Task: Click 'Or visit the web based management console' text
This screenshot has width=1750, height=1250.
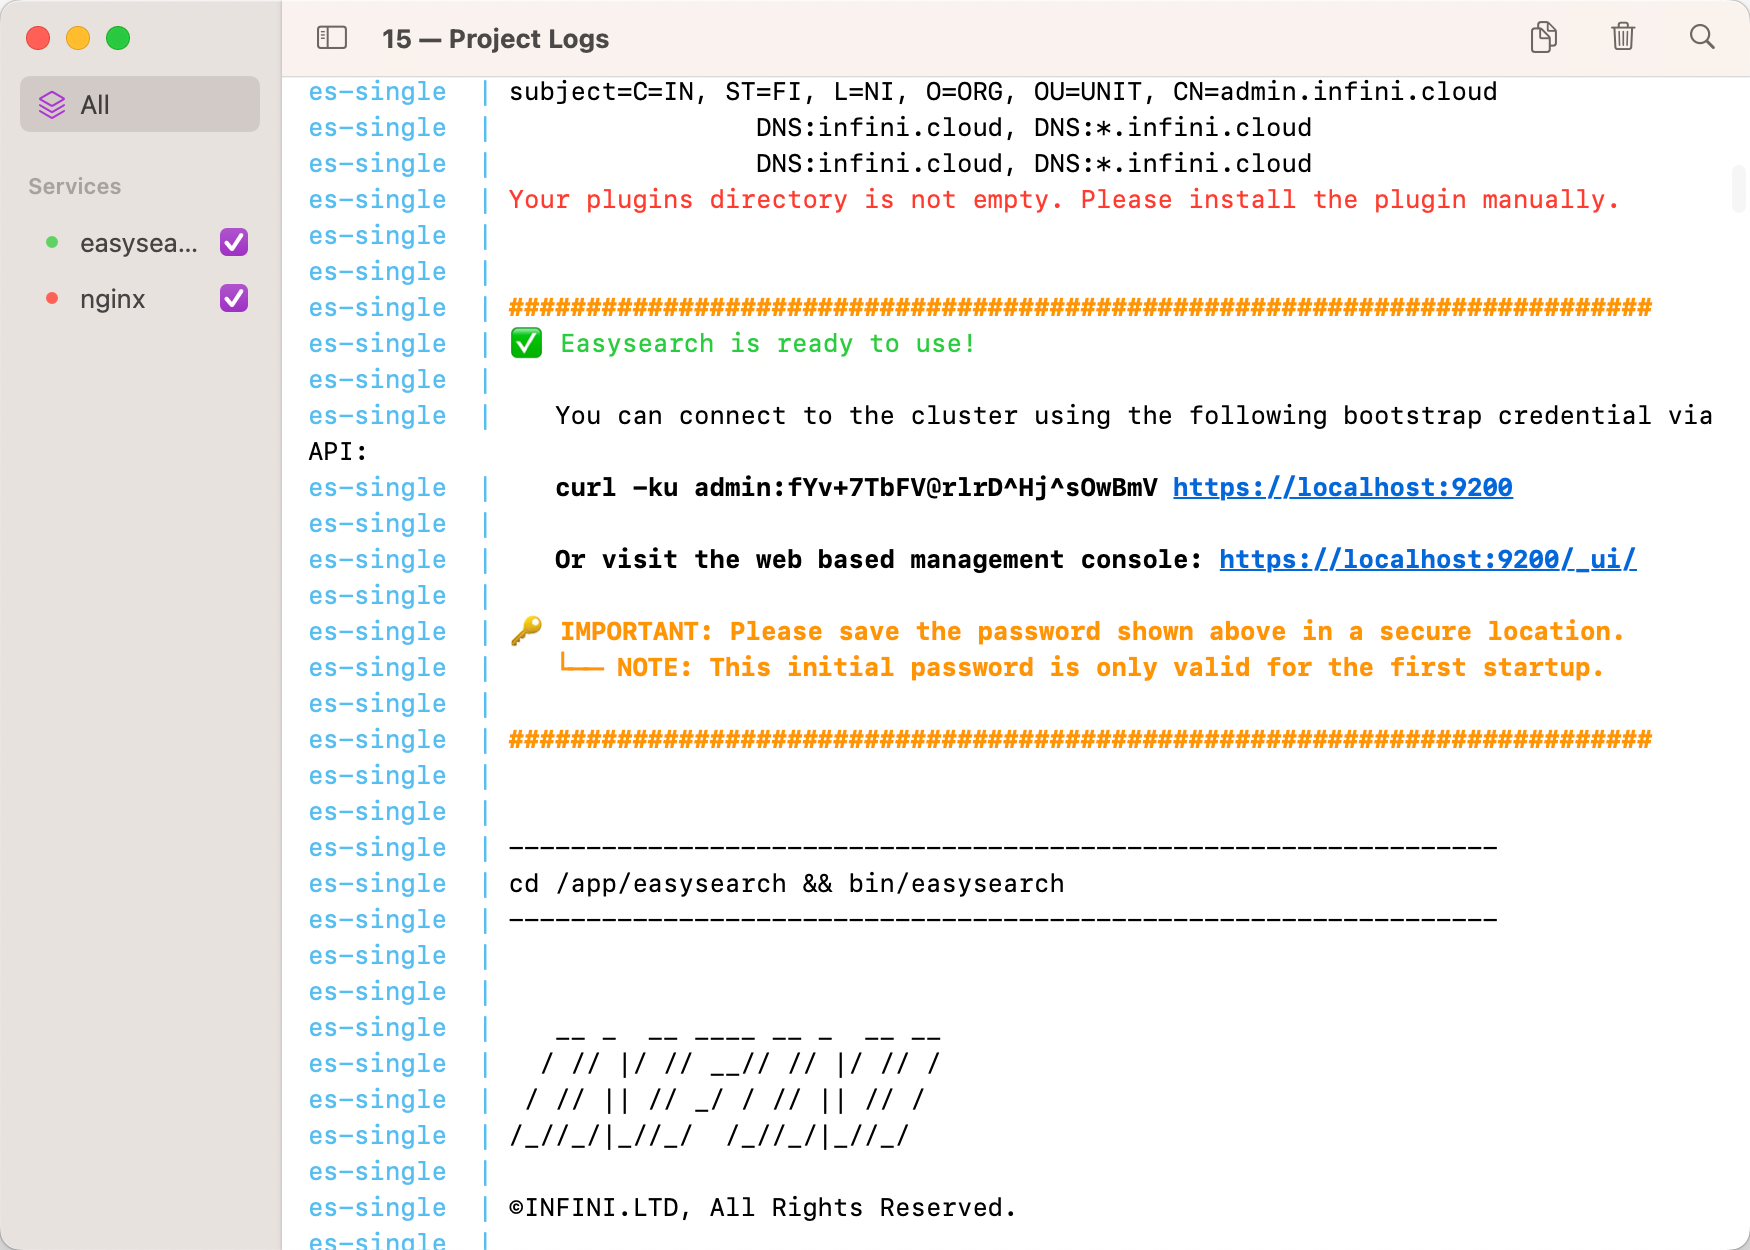Action: coord(878,559)
